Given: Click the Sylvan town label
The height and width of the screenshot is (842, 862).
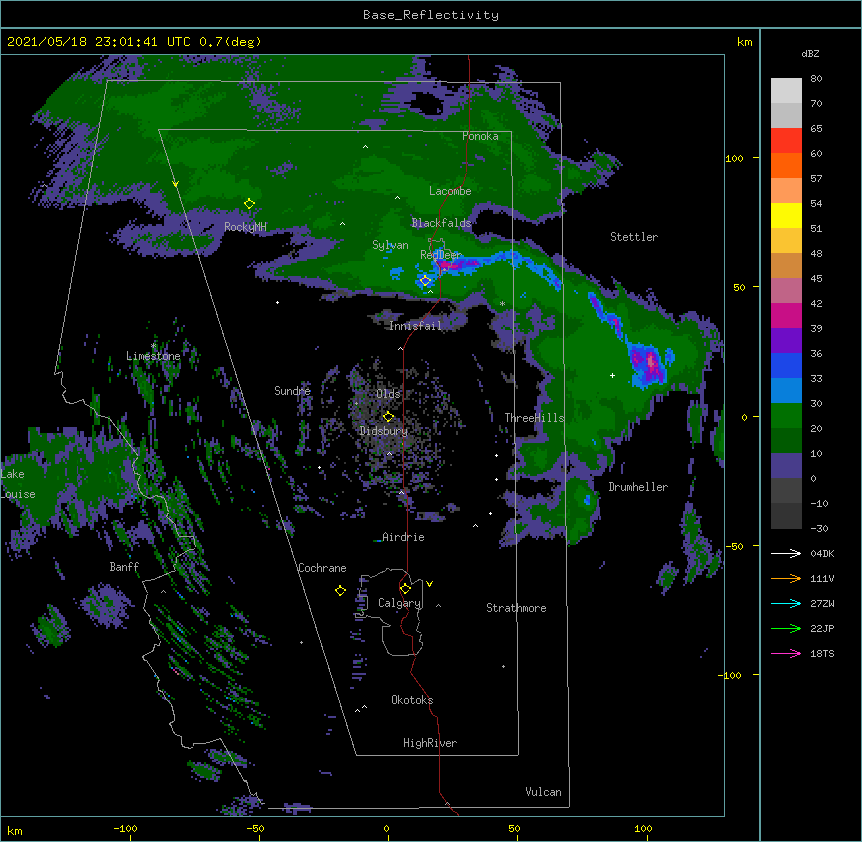Looking at the screenshot, I should (x=390, y=245).
